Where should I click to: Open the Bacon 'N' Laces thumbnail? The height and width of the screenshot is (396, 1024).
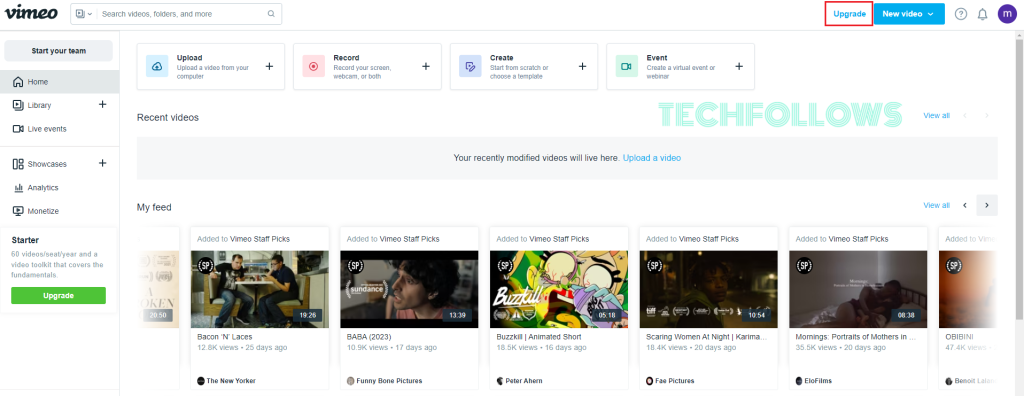(259, 289)
